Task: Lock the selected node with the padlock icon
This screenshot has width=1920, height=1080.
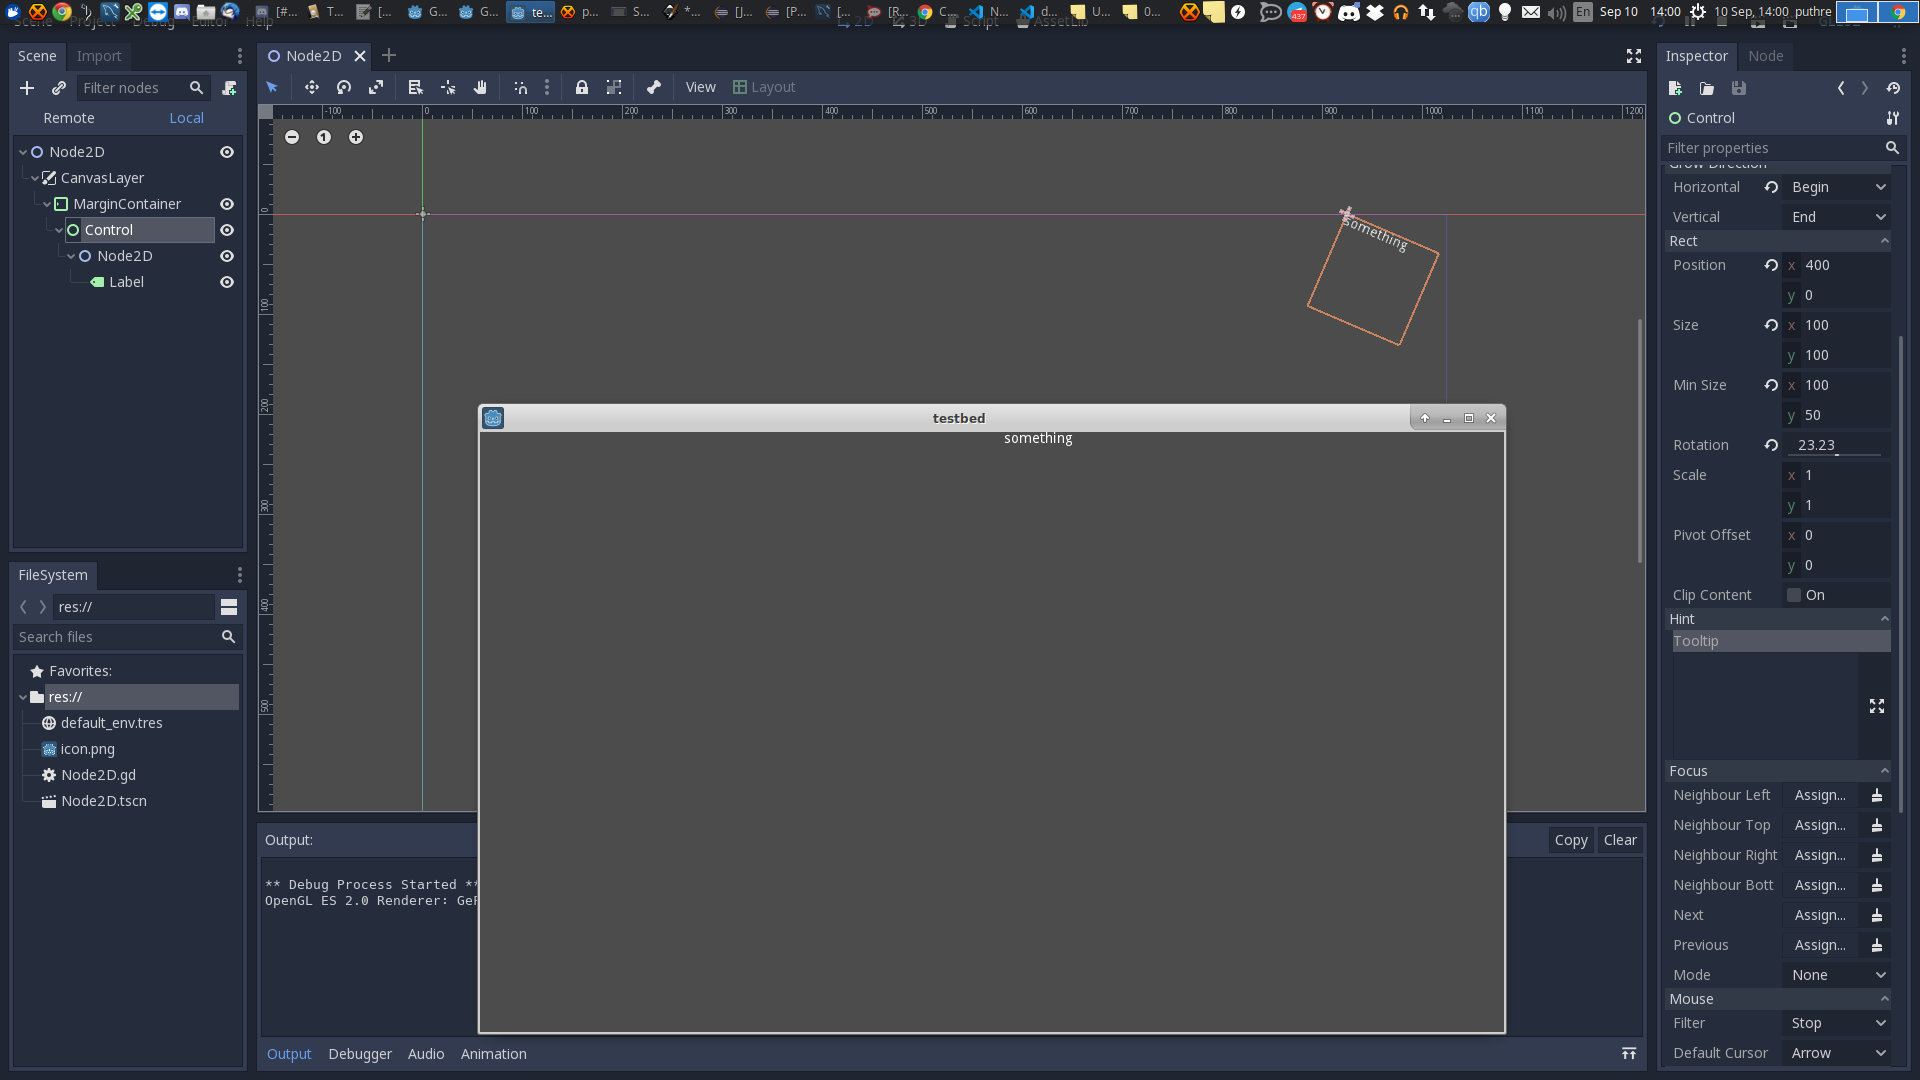Action: (x=583, y=87)
